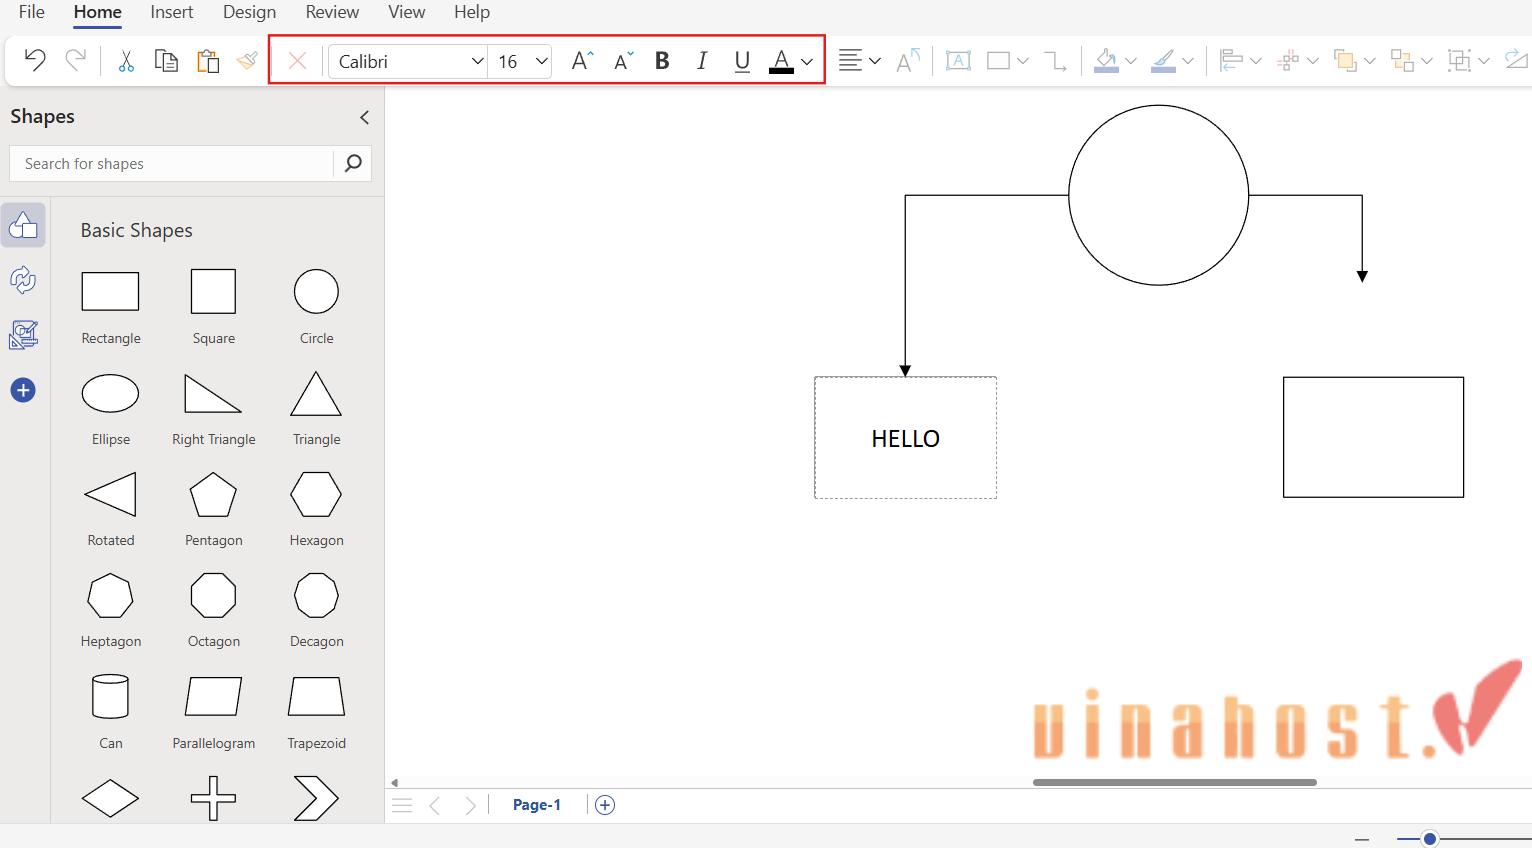The image size is (1532, 848).
Task: Click the zoom out minus button
Action: (1361, 839)
